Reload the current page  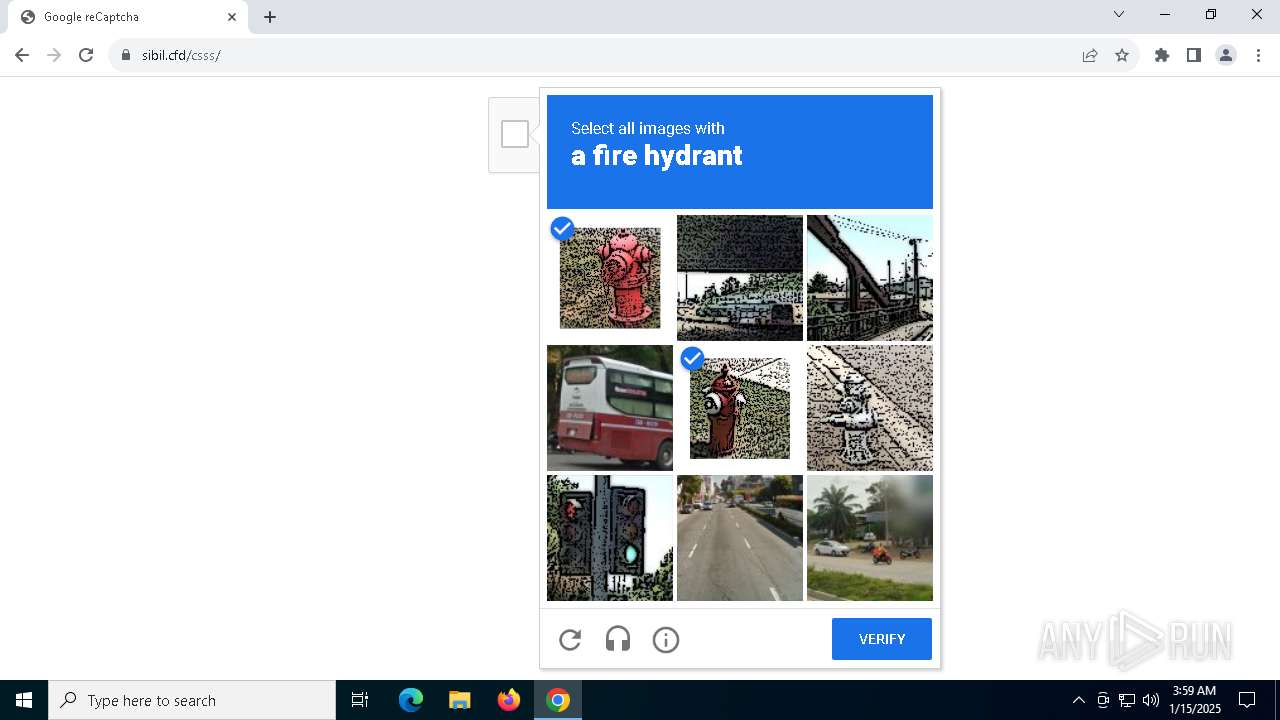coord(86,55)
